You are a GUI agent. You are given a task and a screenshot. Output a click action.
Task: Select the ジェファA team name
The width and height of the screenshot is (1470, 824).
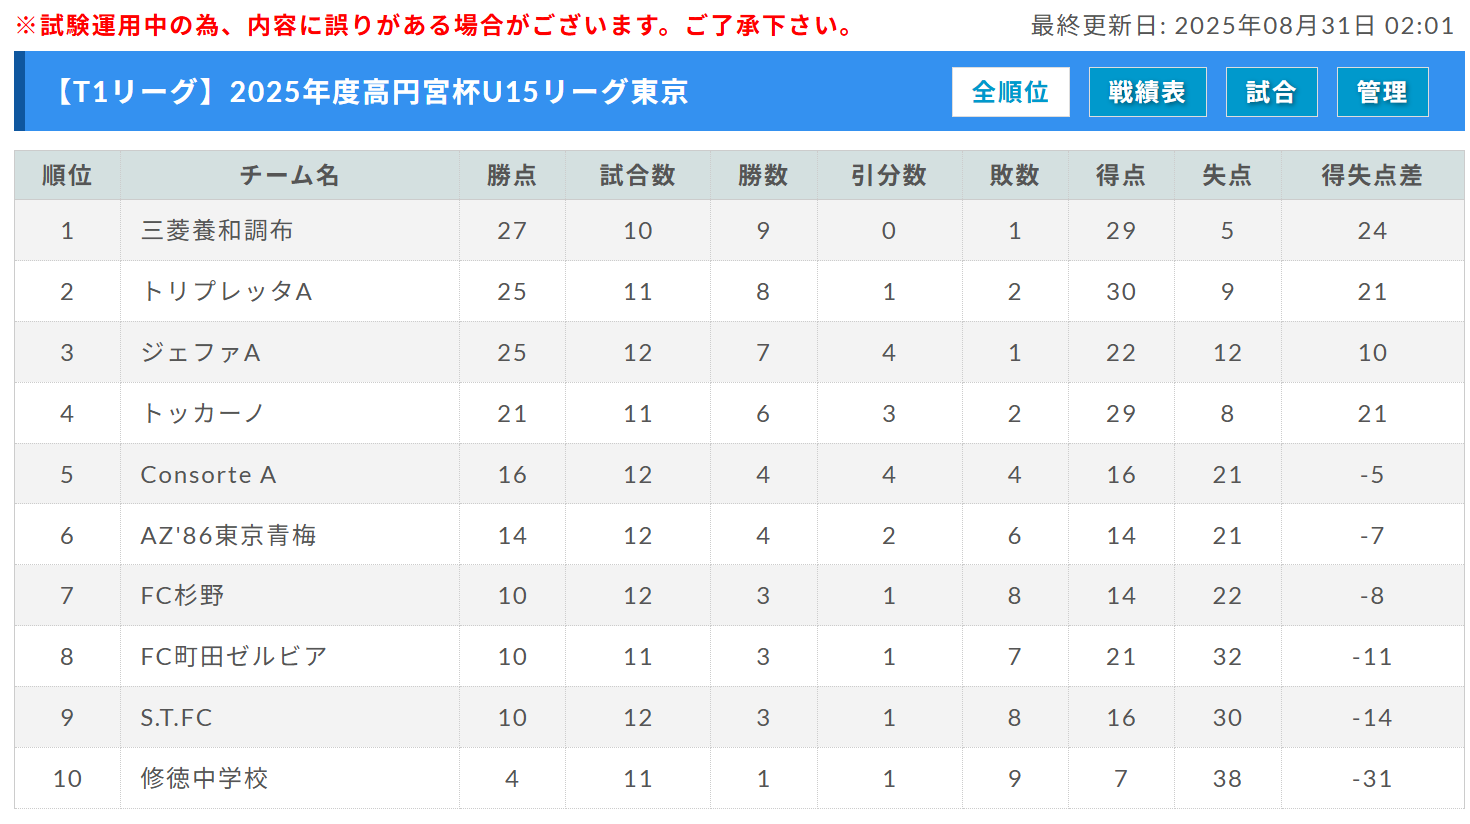201,352
